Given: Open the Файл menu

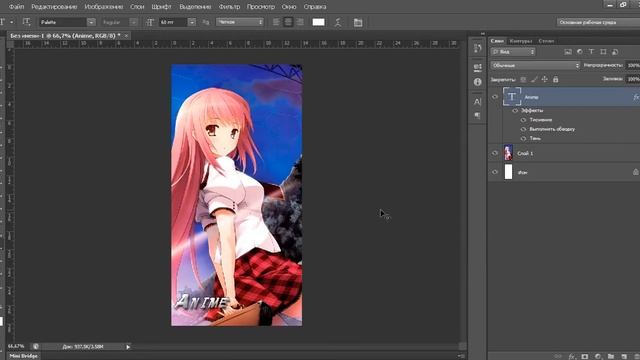Looking at the screenshot, I should [x=16, y=7].
